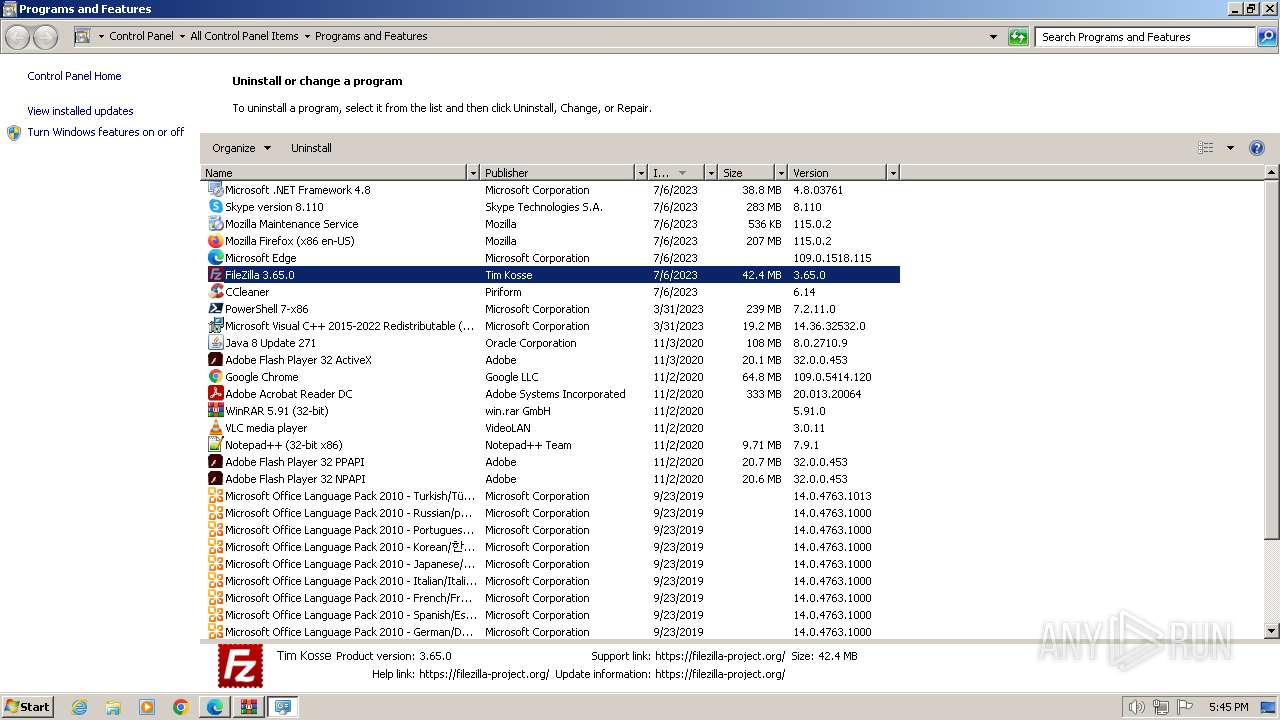Select the WinRAR 5.91 icon

pos(215,411)
